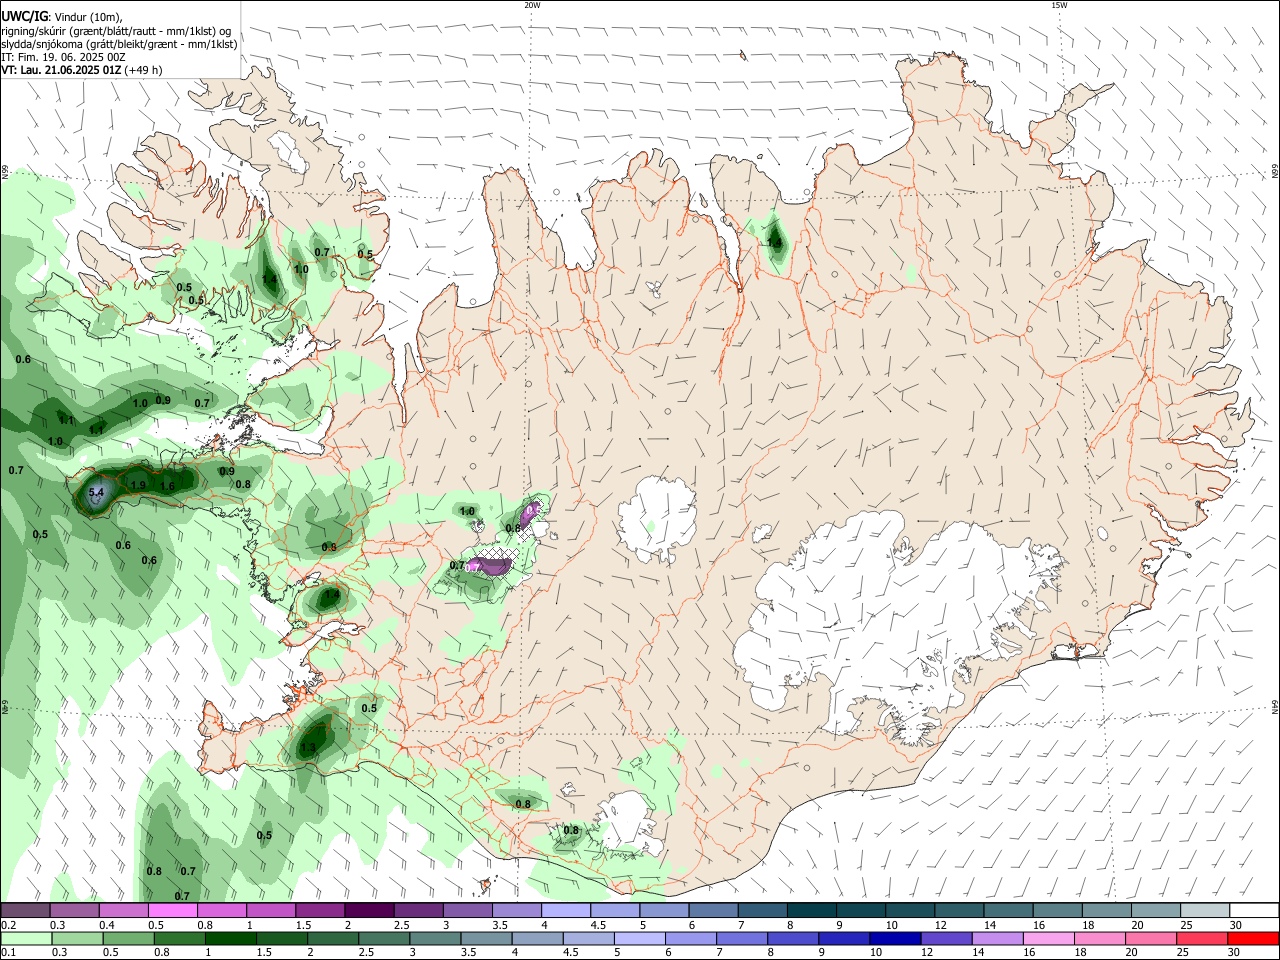Viewport: 1280px width, 960px height.
Task: Select the orchid snow swatch from 0.4 to 0.5
Action: [123, 910]
